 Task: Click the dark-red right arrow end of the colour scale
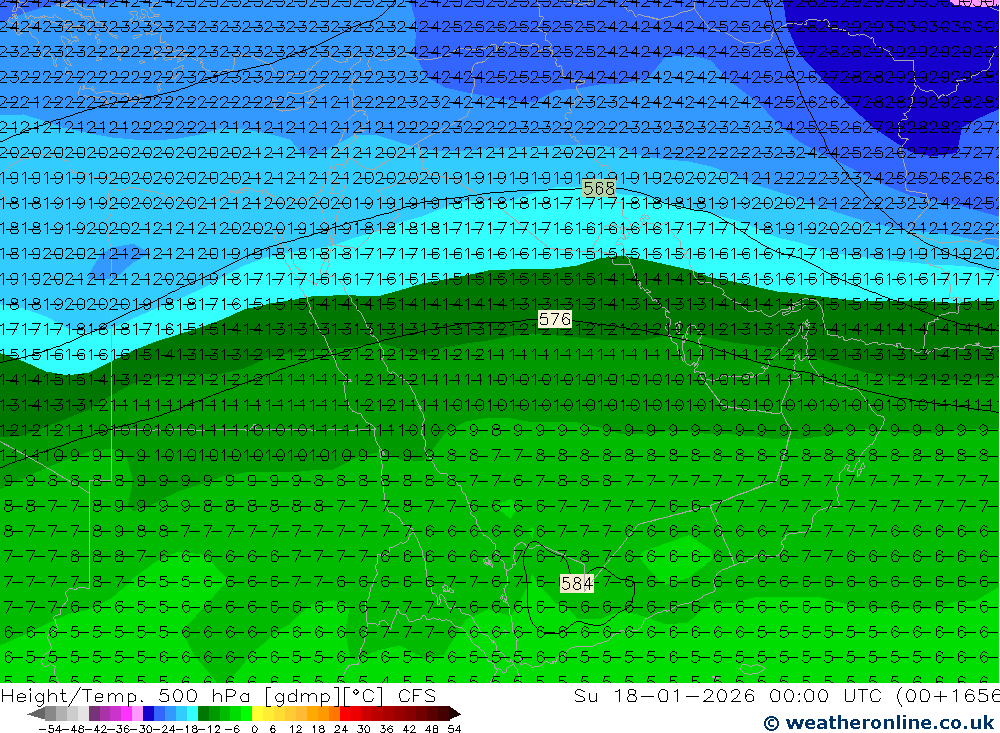click(x=455, y=714)
